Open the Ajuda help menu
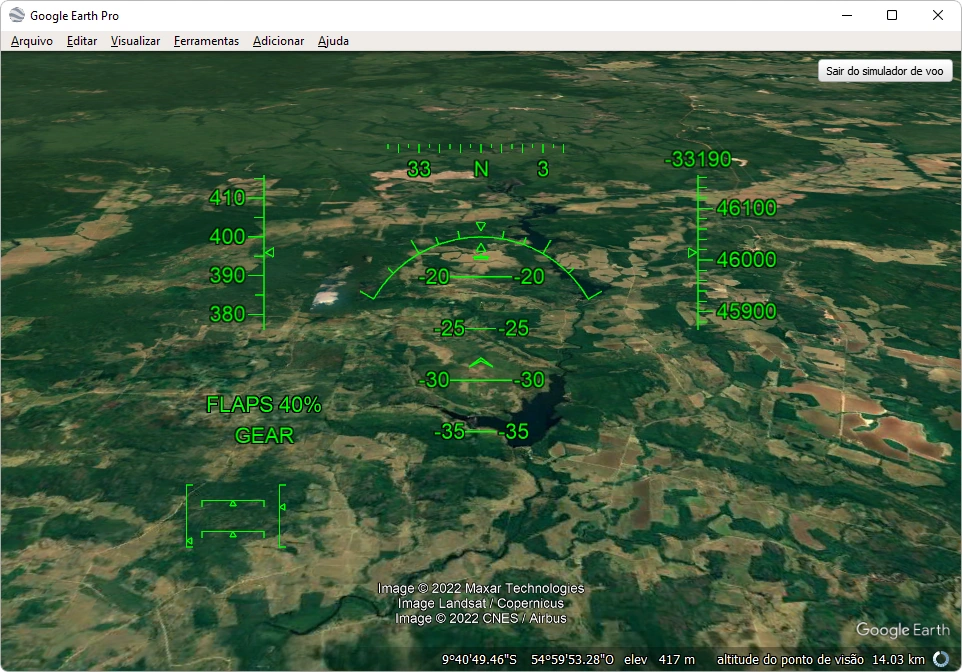The width and height of the screenshot is (962, 672). pyautogui.click(x=333, y=41)
